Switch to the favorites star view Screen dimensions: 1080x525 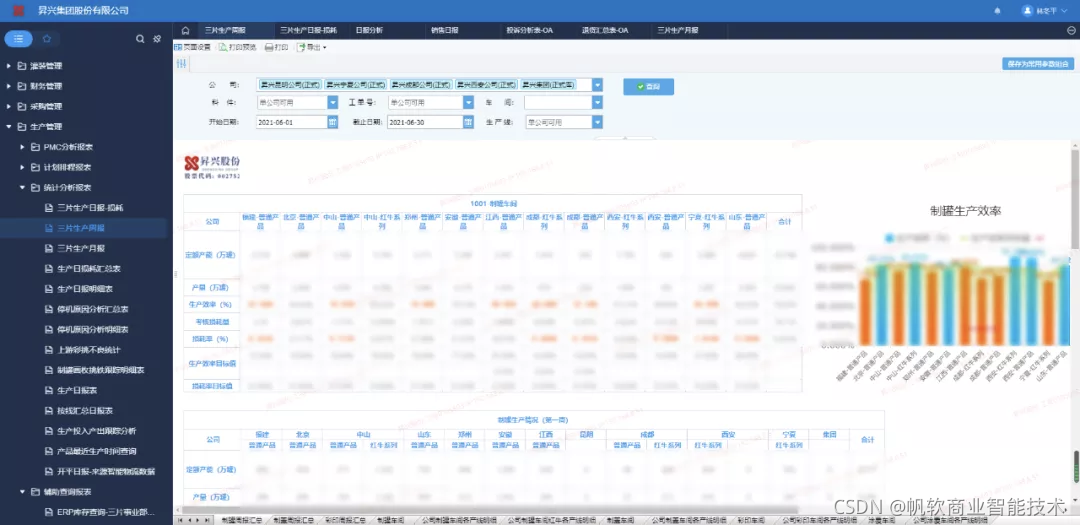[46, 39]
